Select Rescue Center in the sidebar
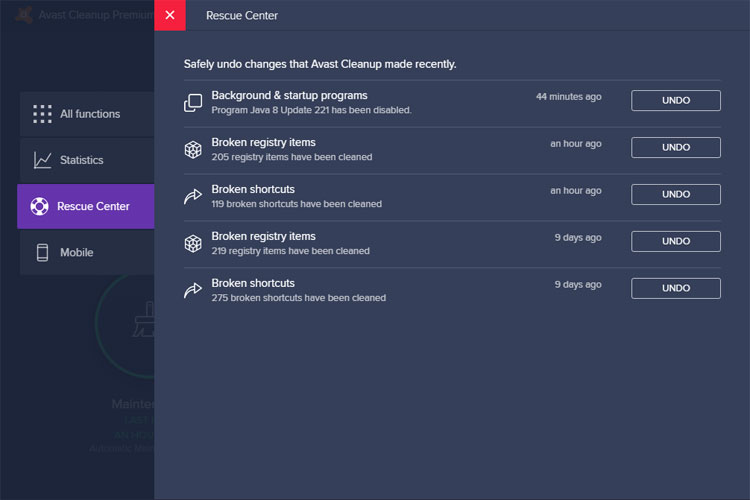The height and width of the screenshot is (500, 750). pyautogui.click(x=86, y=206)
